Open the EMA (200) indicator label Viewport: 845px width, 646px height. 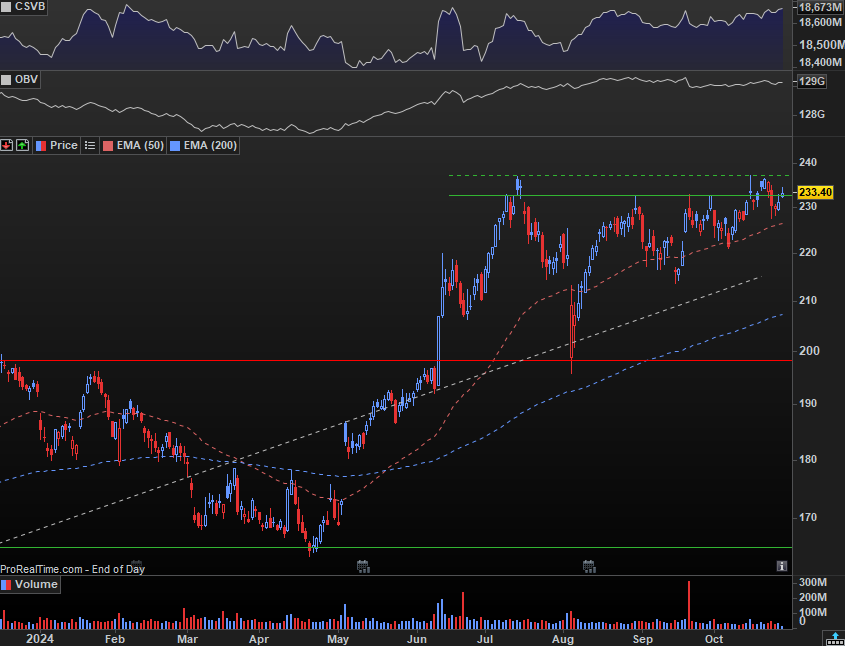(x=210, y=145)
